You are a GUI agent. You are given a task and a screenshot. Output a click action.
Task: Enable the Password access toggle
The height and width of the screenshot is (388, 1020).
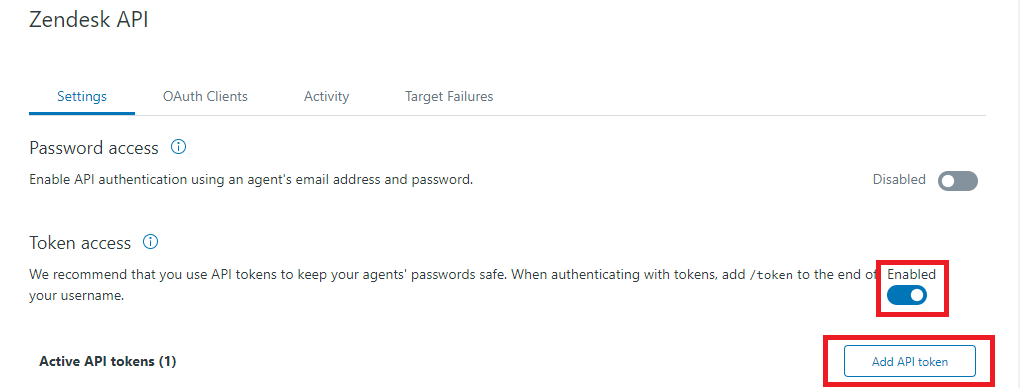click(x=958, y=181)
